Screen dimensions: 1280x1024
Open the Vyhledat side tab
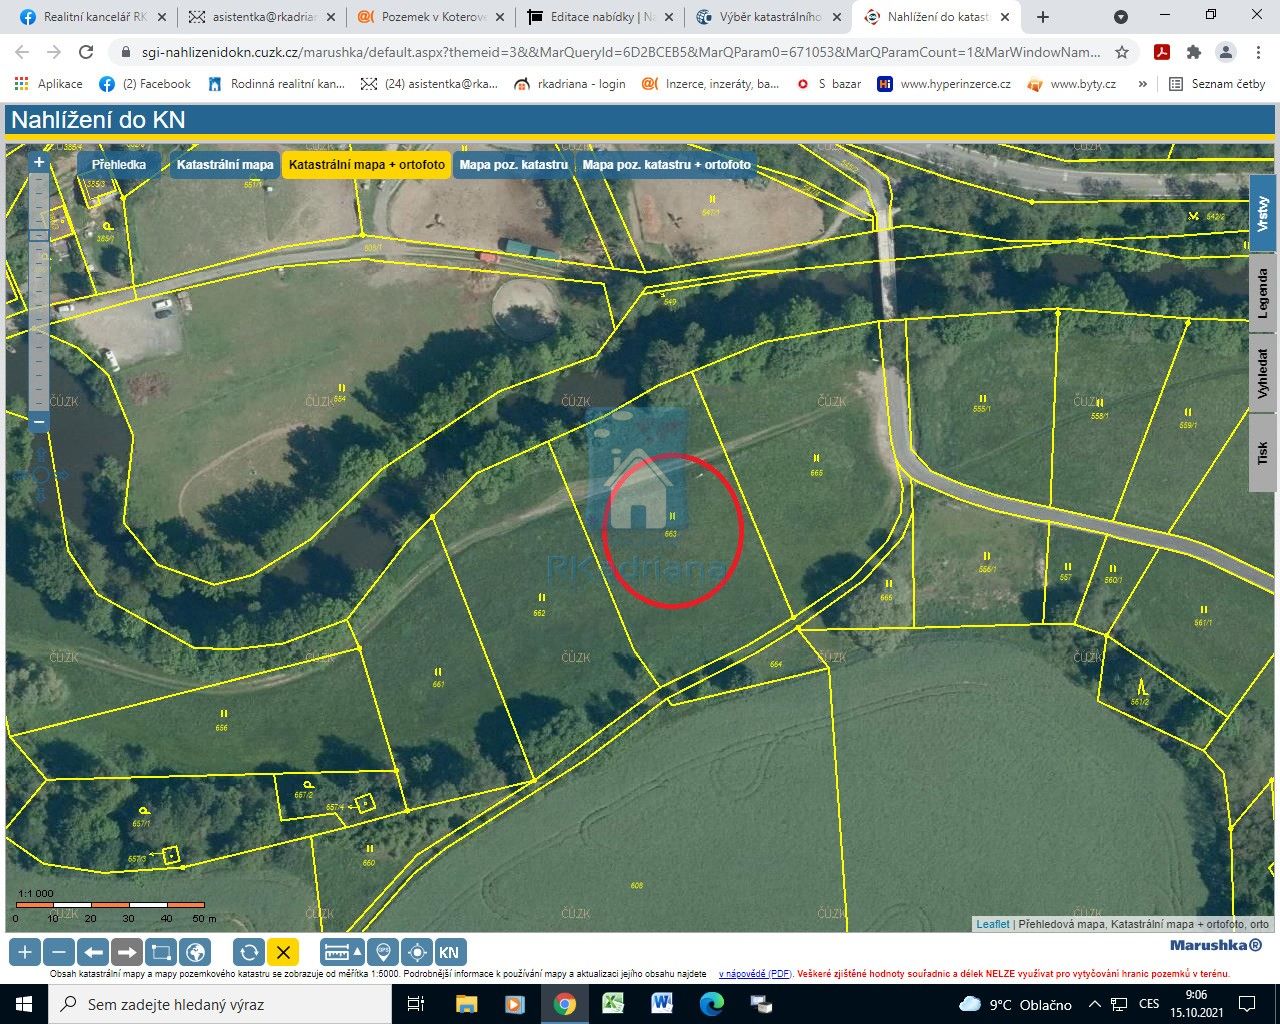[1263, 373]
